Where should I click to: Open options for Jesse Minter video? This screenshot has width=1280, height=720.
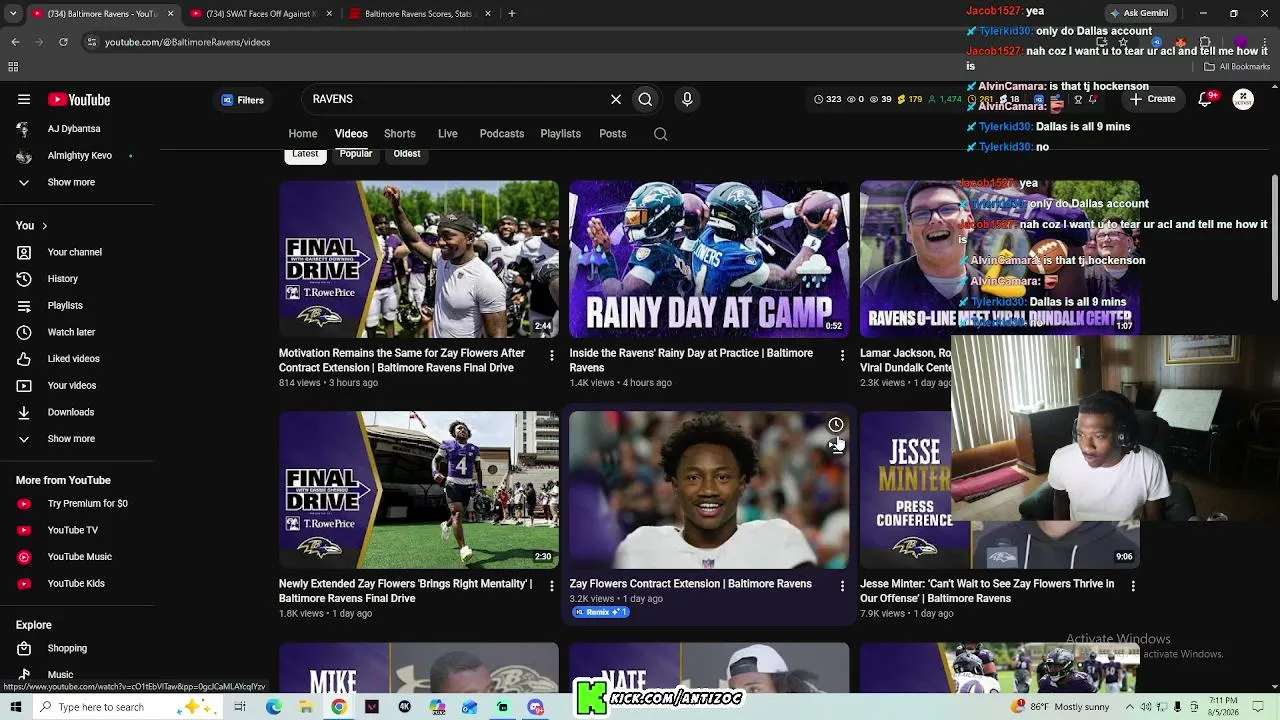[1133, 586]
